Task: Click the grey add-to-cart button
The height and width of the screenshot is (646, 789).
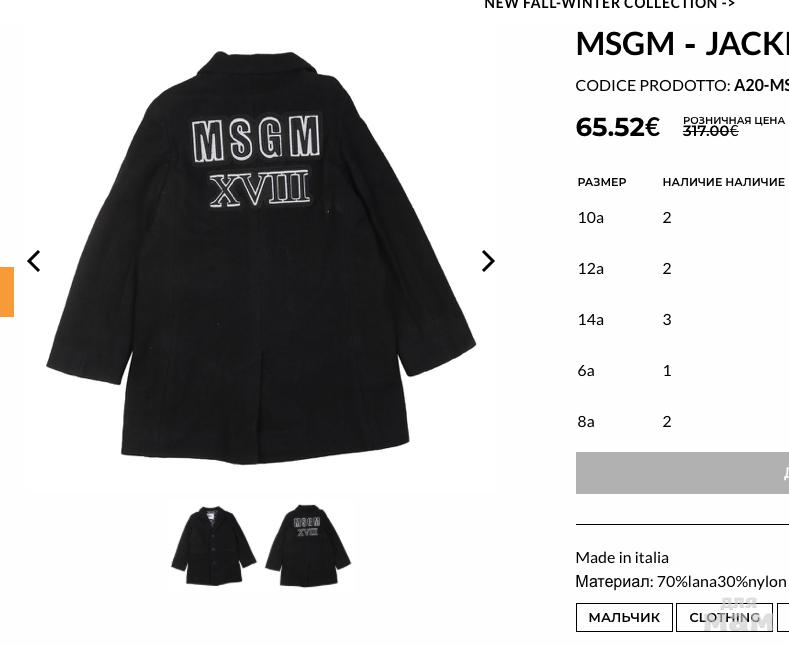Action: coord(682,473)
